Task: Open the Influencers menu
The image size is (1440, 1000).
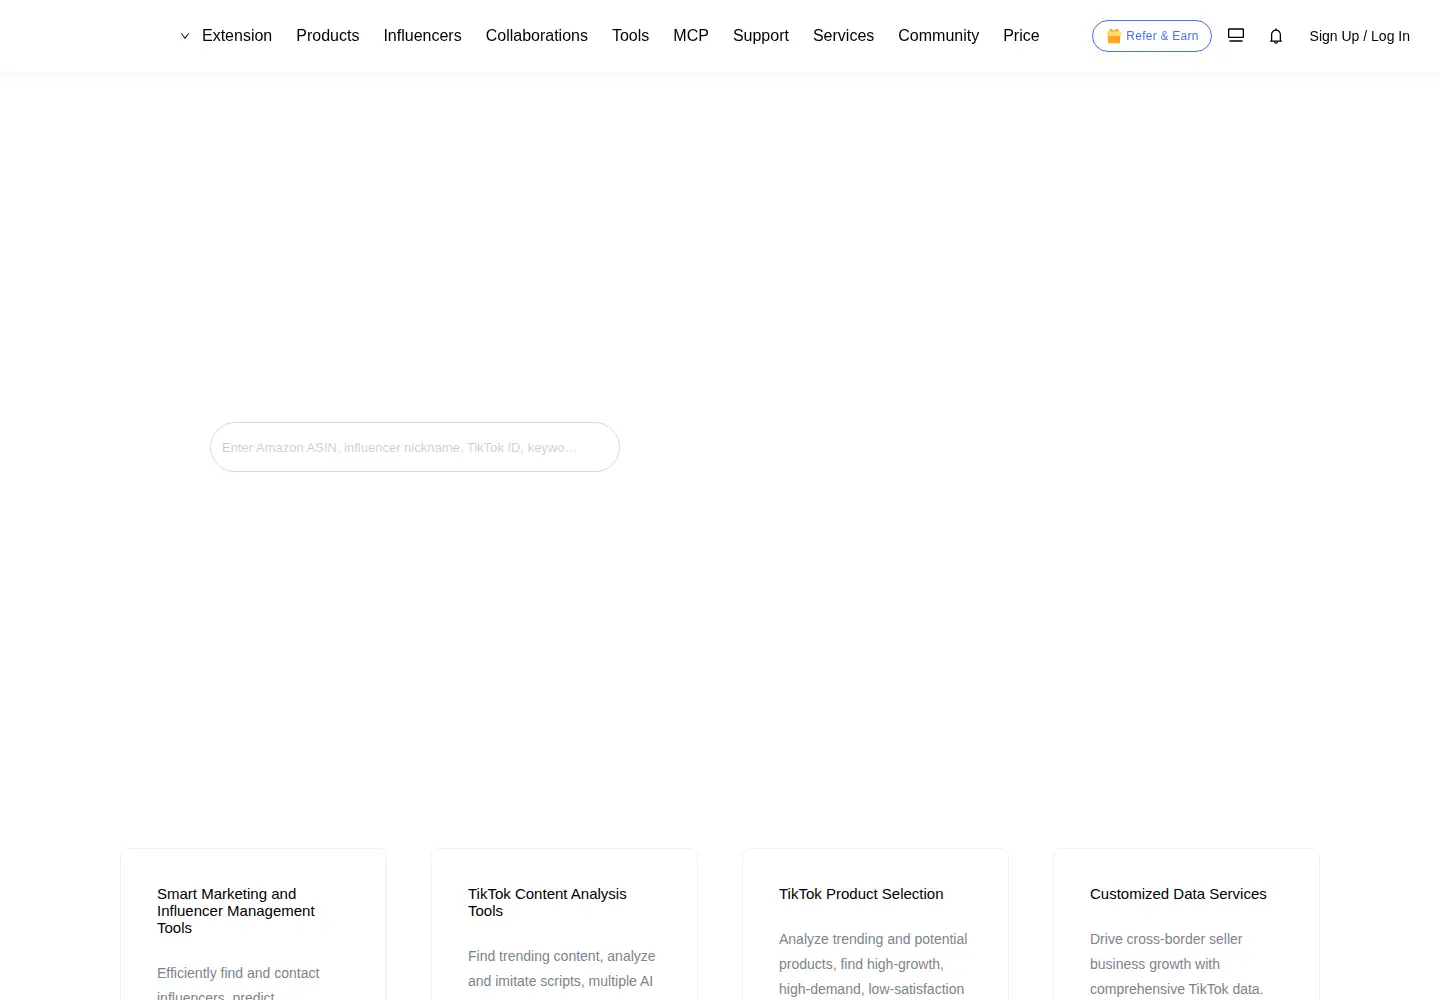Action: pyautogui.click(x=422, y=36)
